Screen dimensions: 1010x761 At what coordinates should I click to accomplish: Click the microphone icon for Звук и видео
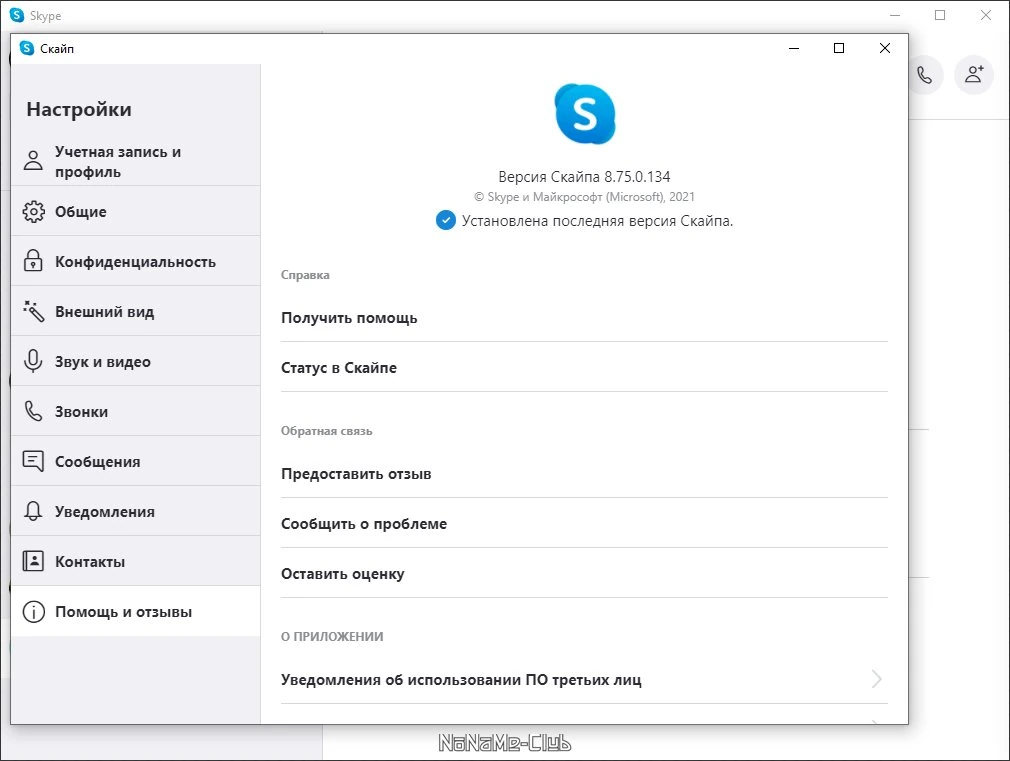(x=33, y=361)
